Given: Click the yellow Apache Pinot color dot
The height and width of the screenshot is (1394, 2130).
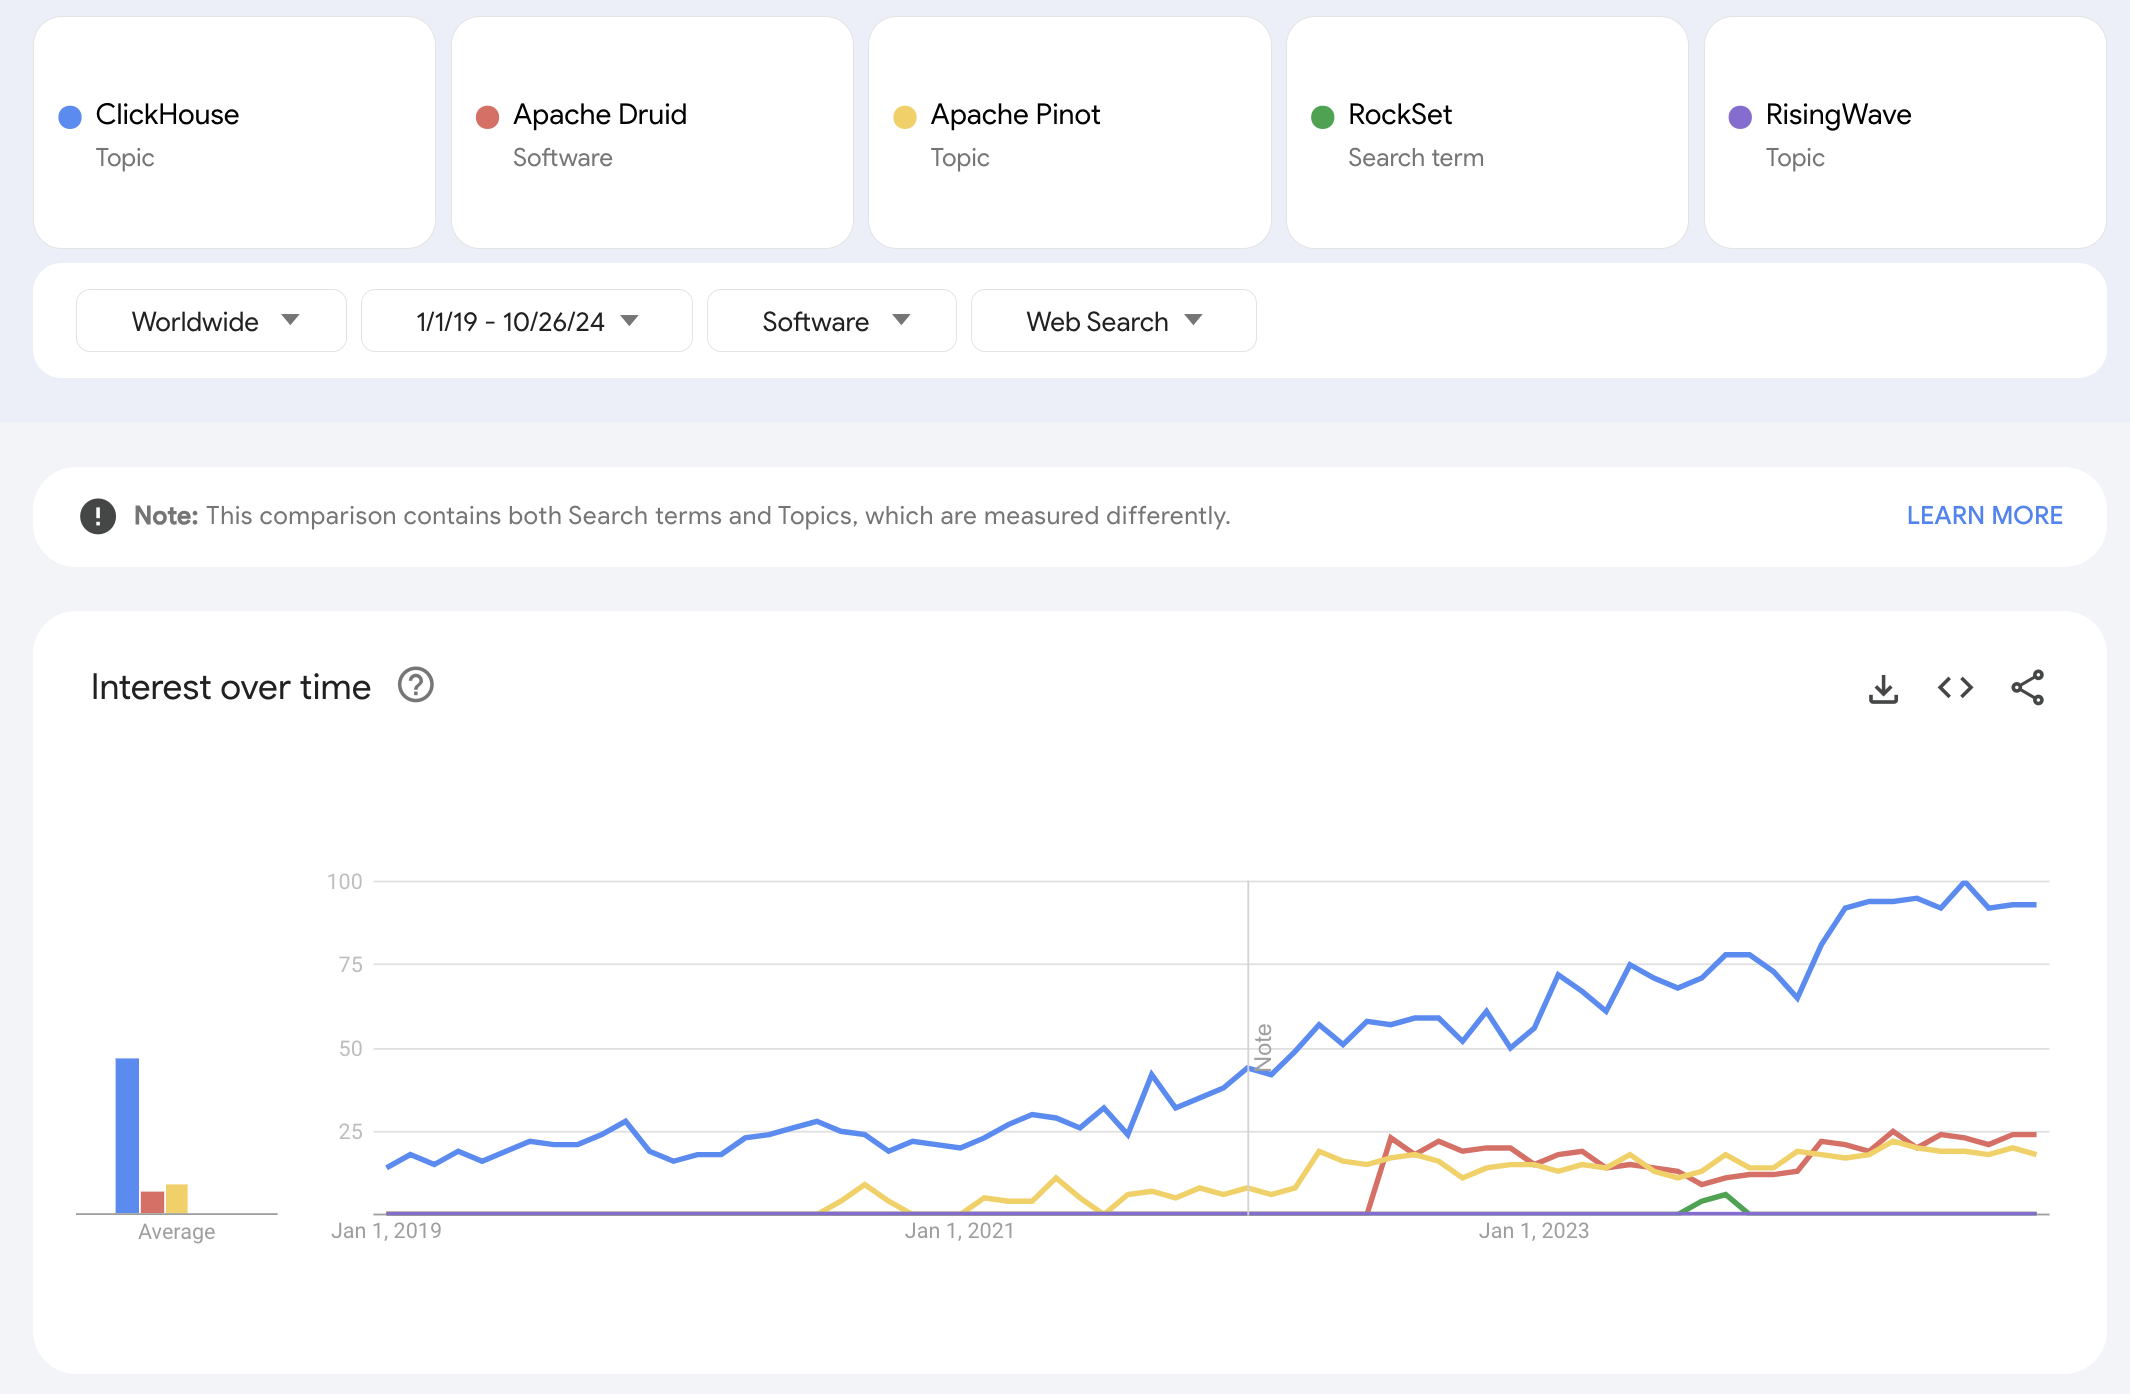Looking at the screenshot, I should (x=905, y=117).
